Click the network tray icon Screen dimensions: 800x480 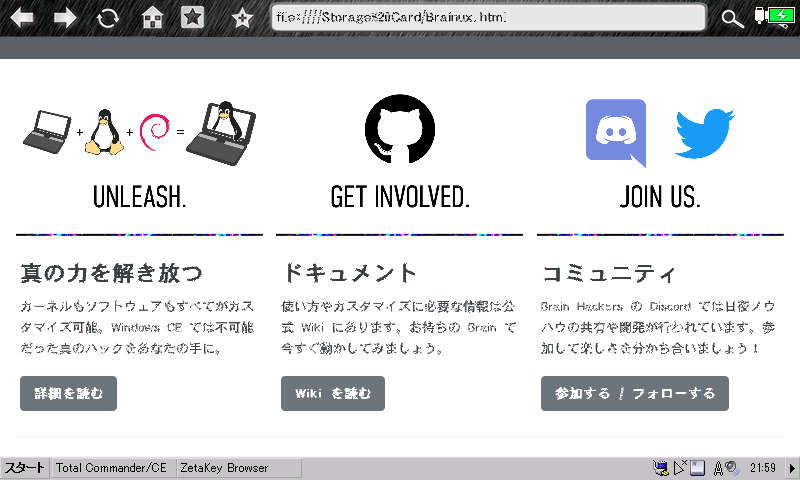coord(660,468)
